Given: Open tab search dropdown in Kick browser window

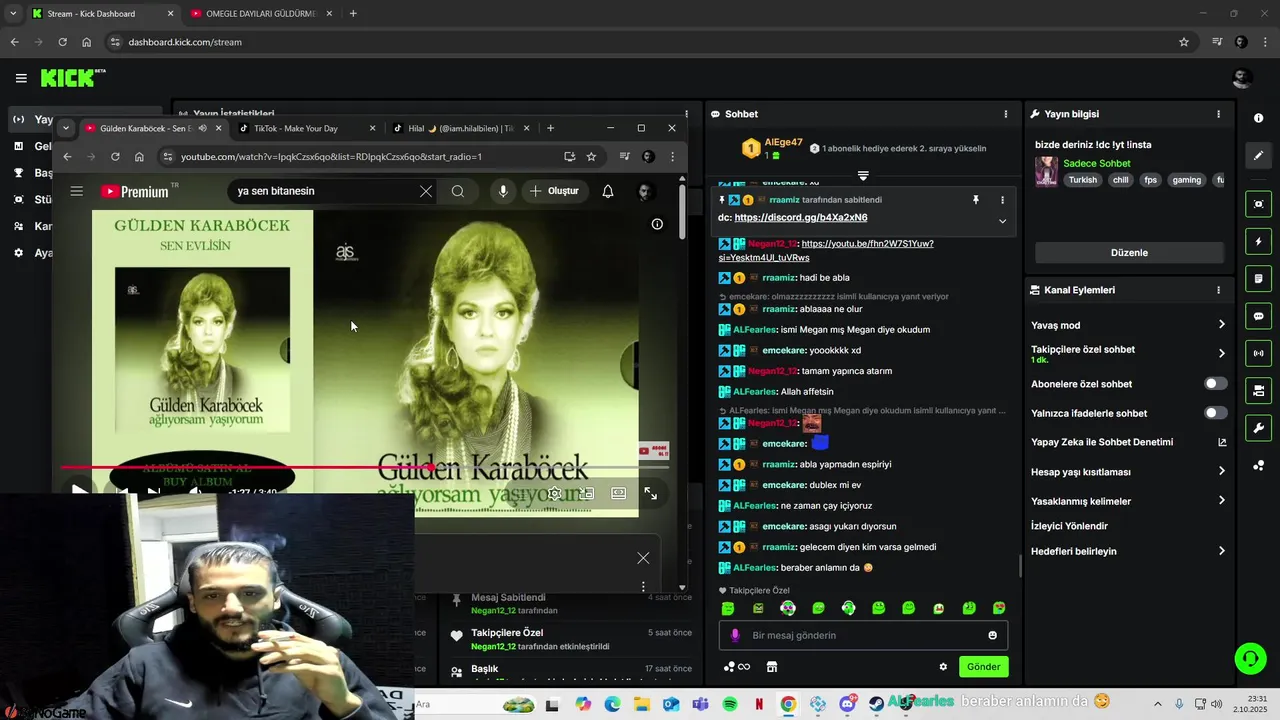Looking at the screenshot, I should tap(12, 14).
